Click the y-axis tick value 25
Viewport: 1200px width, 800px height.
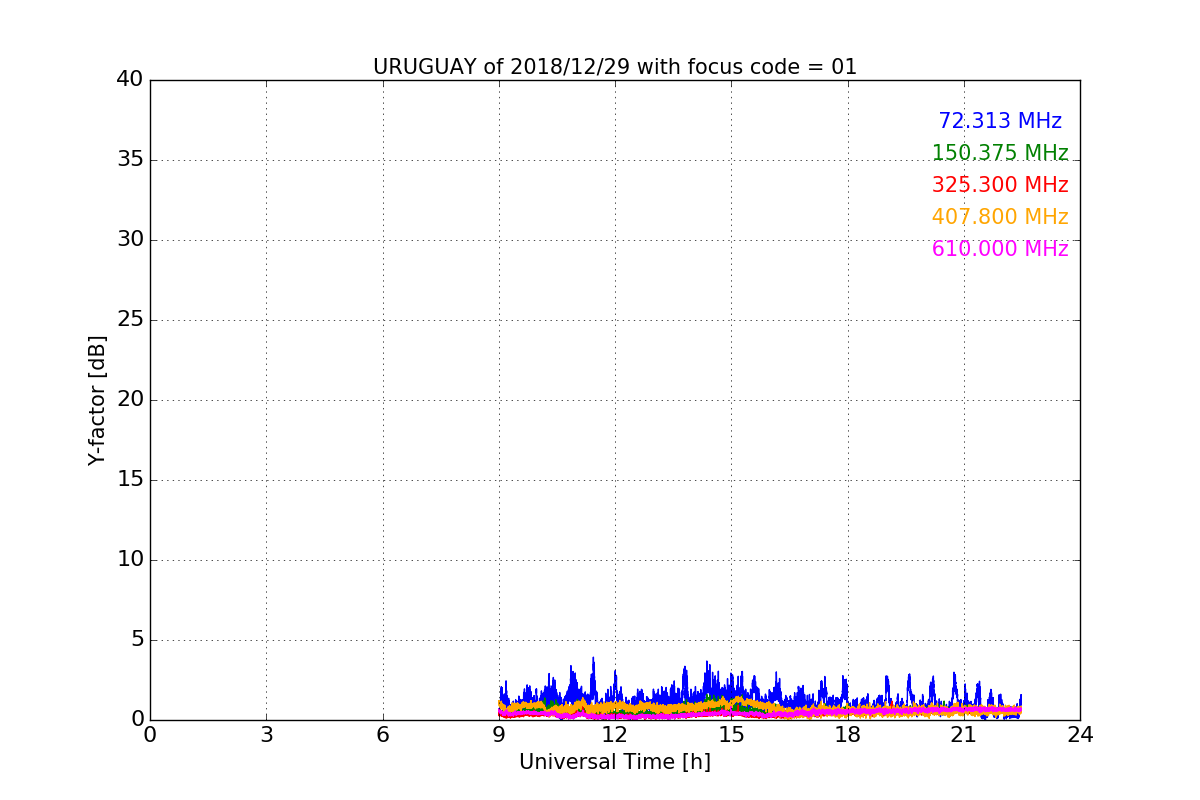(130, 320)
